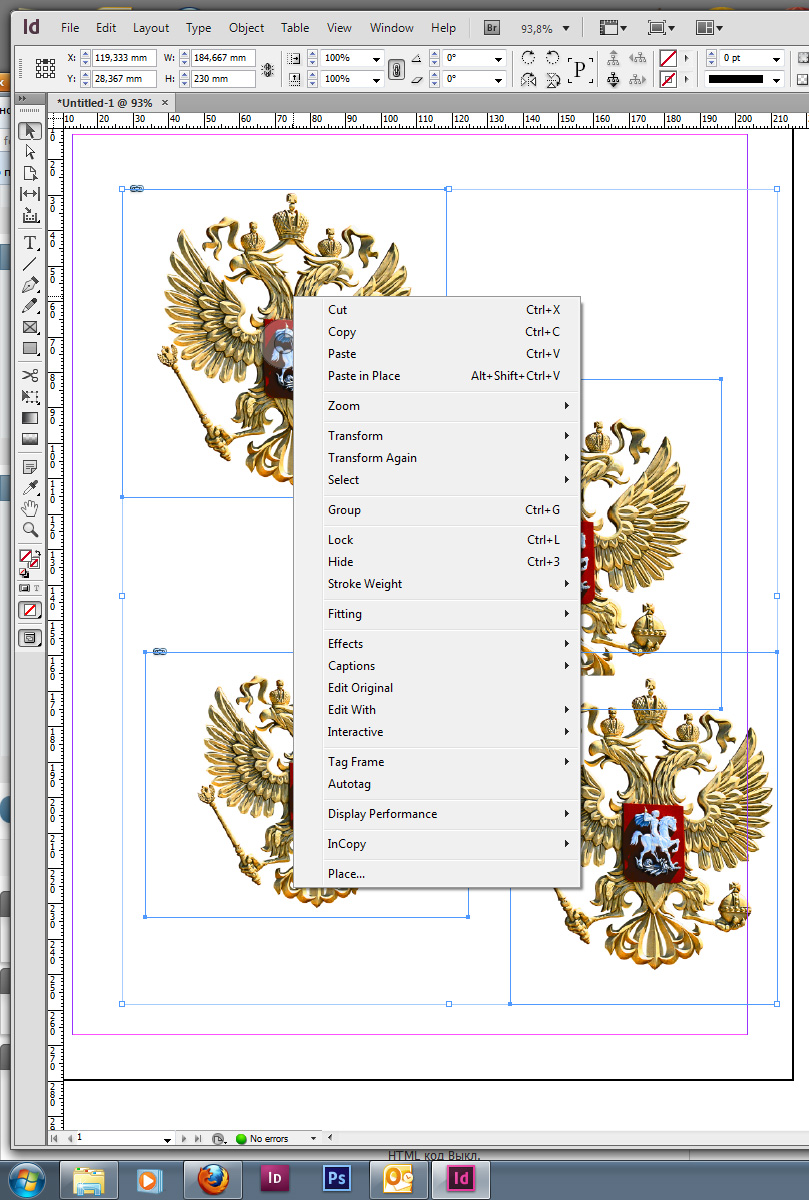Open the Preflight options icon in status bar
The width and height of the screenshot is (809, 1200).
pyautogui.click(x=218, y=1139)
